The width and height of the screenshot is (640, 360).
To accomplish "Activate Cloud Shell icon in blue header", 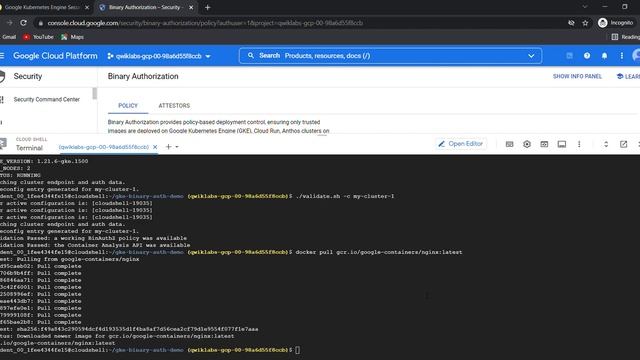I will pyautogui.click(x=569, y=56).
